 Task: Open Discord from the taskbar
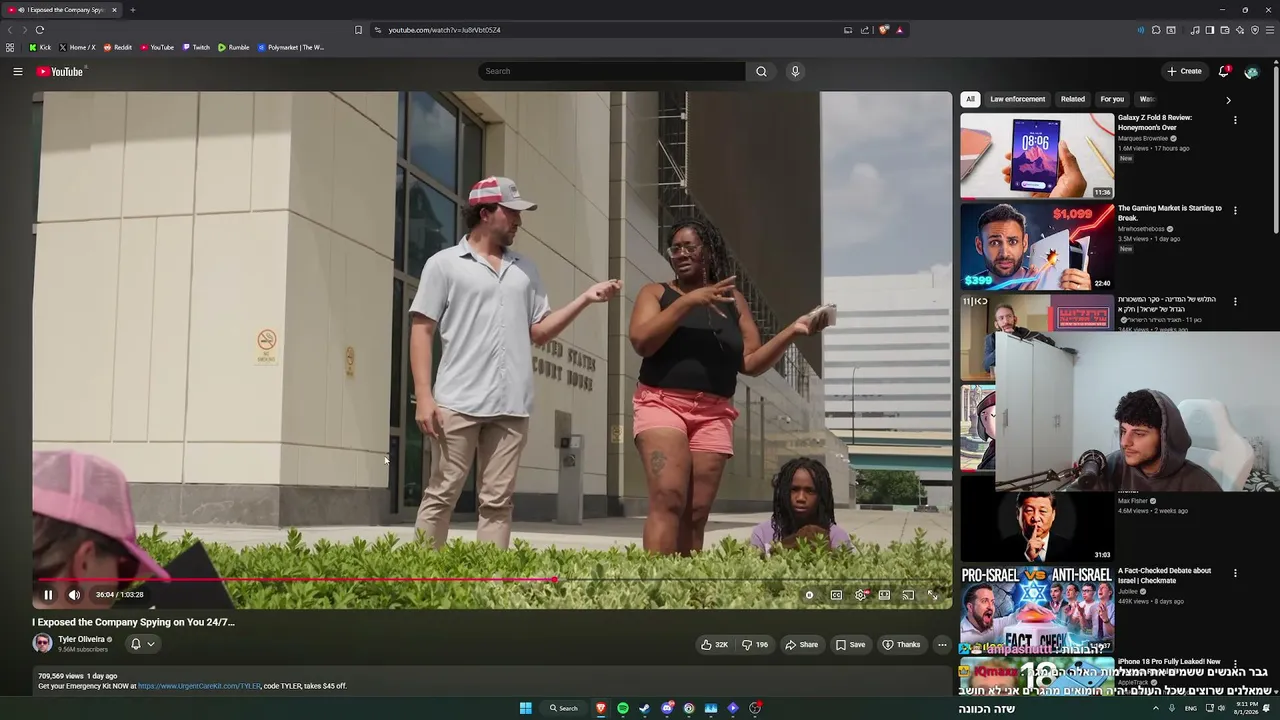coord(667,708)
